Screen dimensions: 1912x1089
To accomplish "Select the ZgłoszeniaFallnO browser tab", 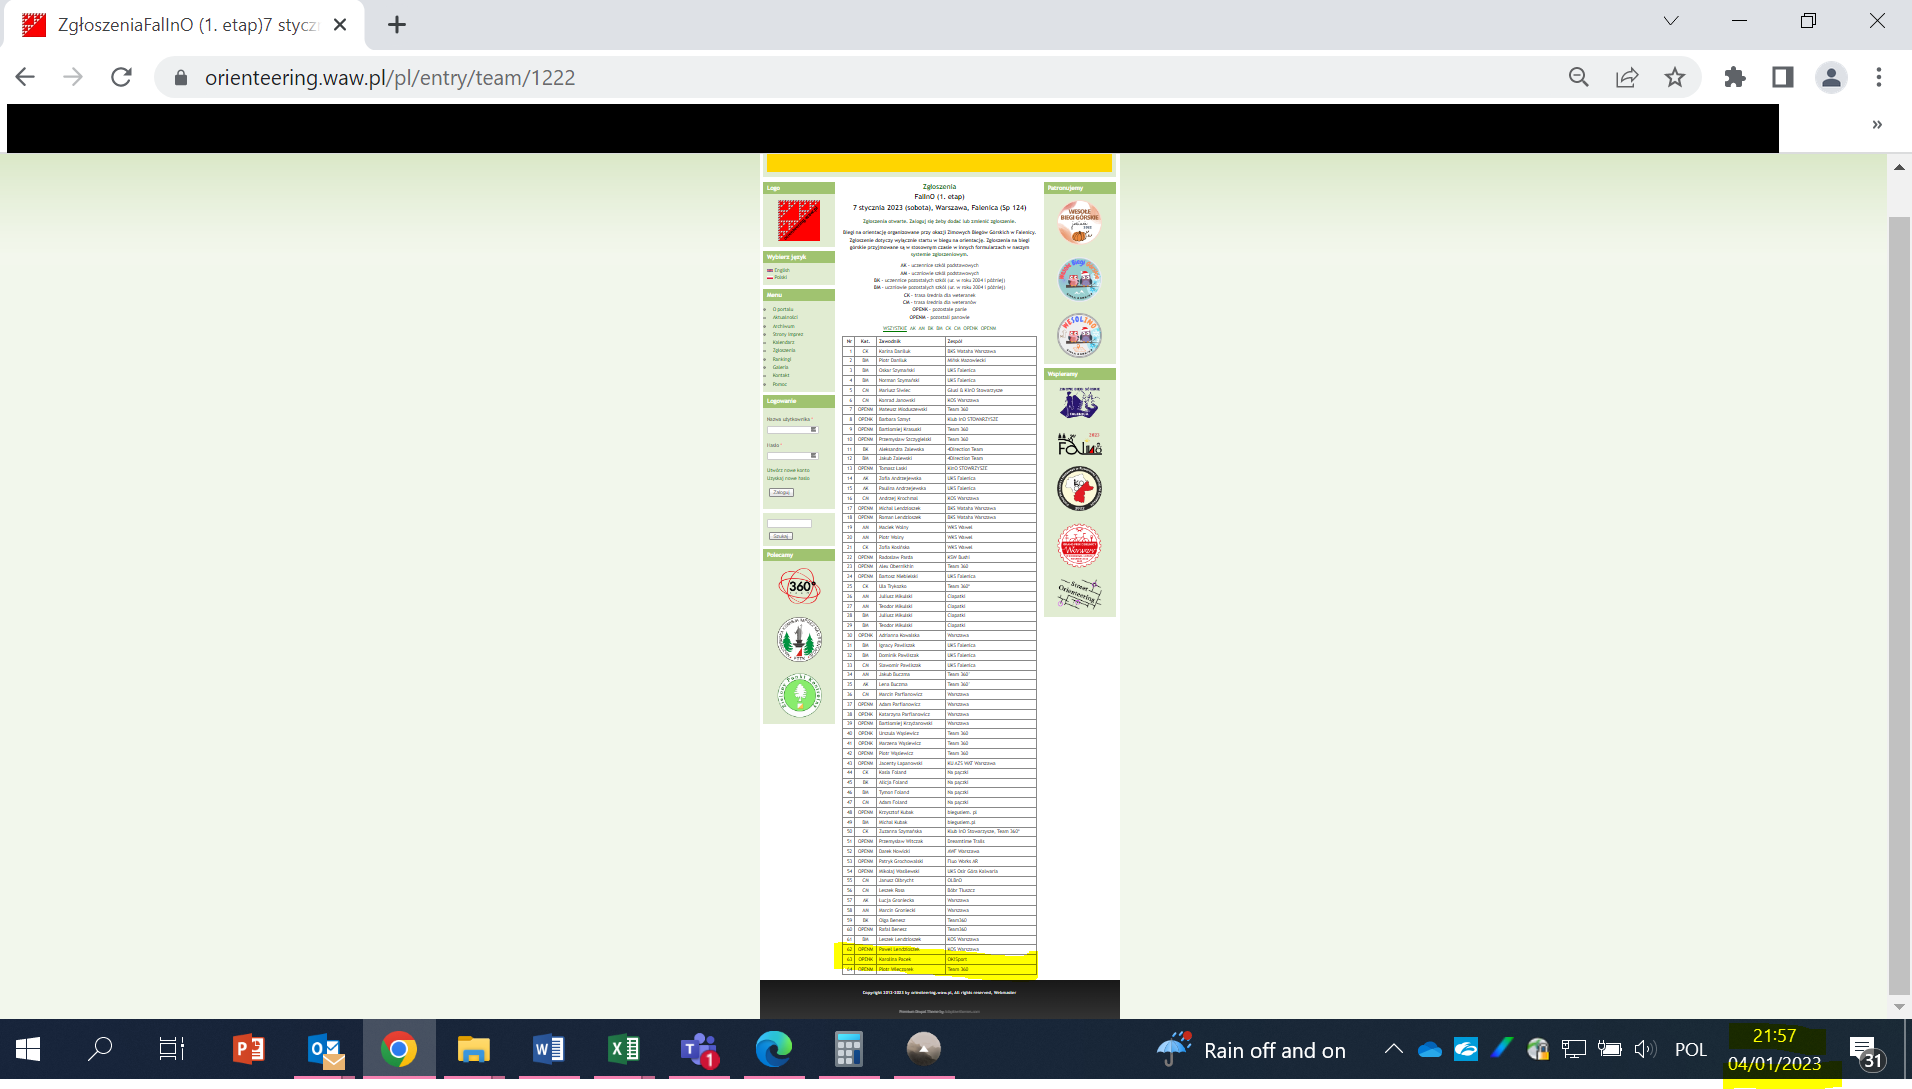I will [185, 25].
